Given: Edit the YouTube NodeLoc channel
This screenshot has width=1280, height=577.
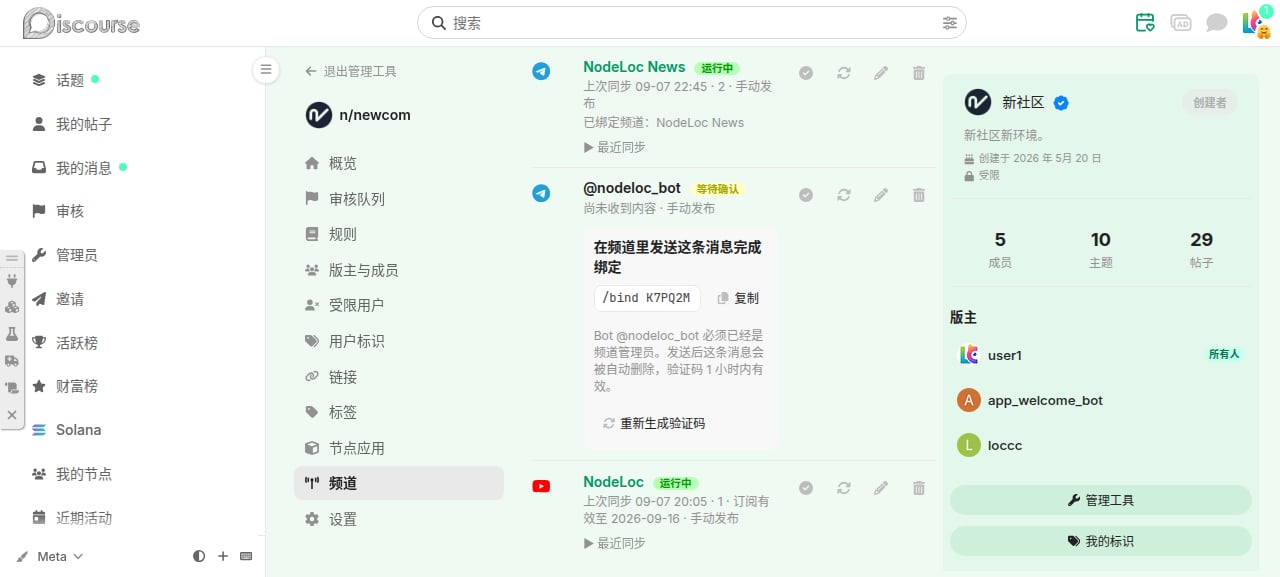Looking at the screenshot, I should (881, 488).
